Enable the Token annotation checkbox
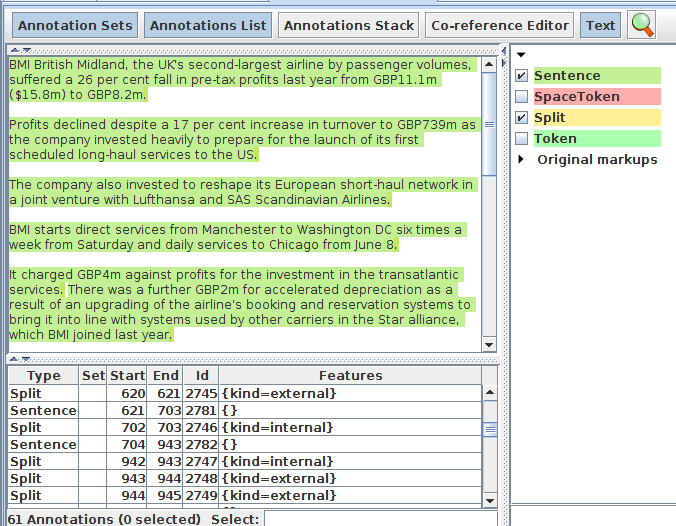 tap(522, 139)
